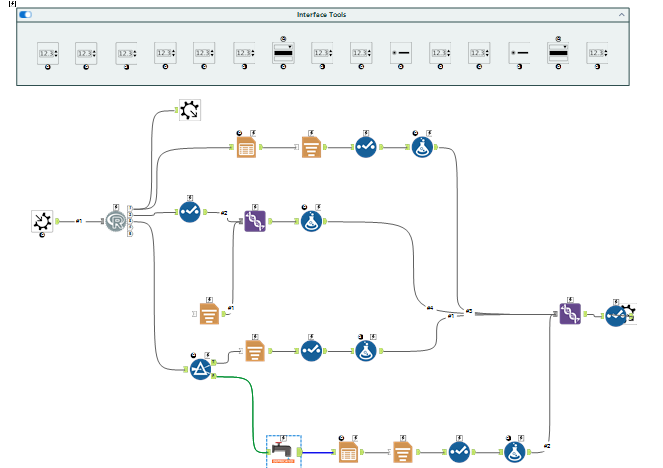
Task: Select the R tool
Action: [115, 221]
